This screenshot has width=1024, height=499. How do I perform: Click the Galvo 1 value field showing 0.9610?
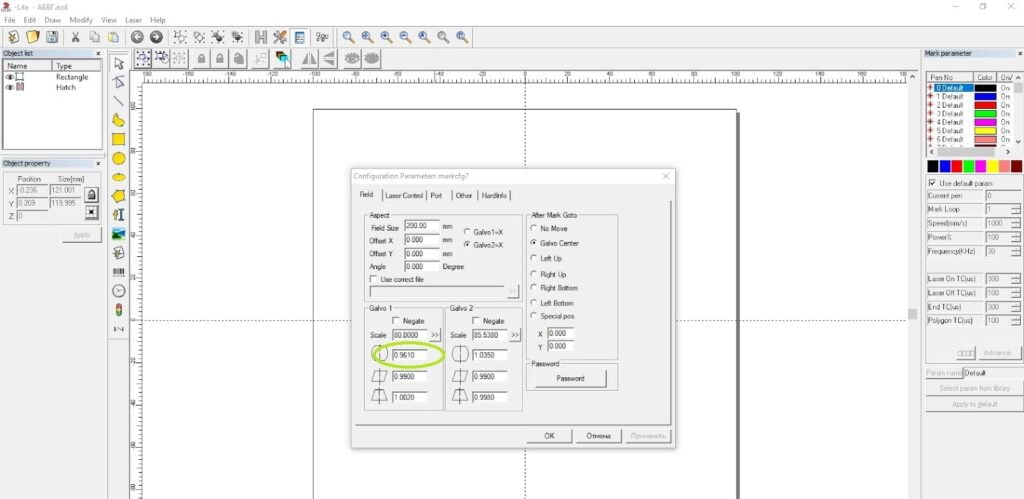[x=409, y=355]
